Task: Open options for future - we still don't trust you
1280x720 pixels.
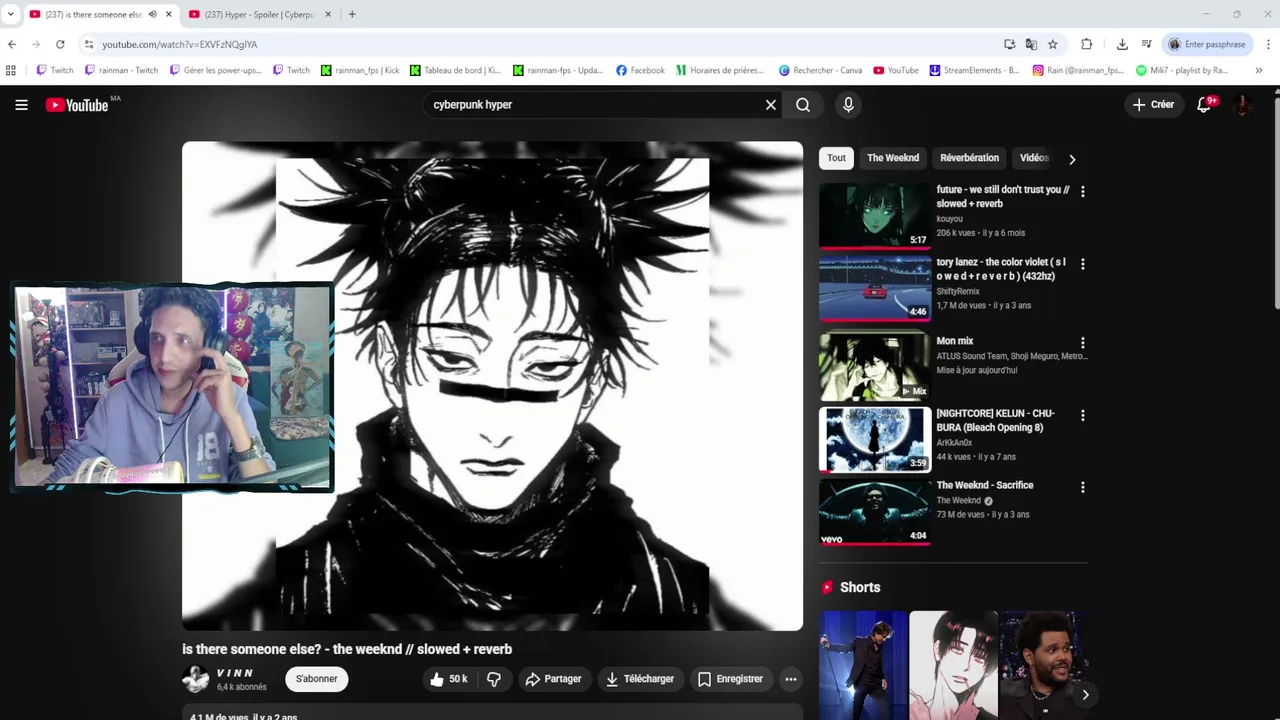Action: point(1082,192)
